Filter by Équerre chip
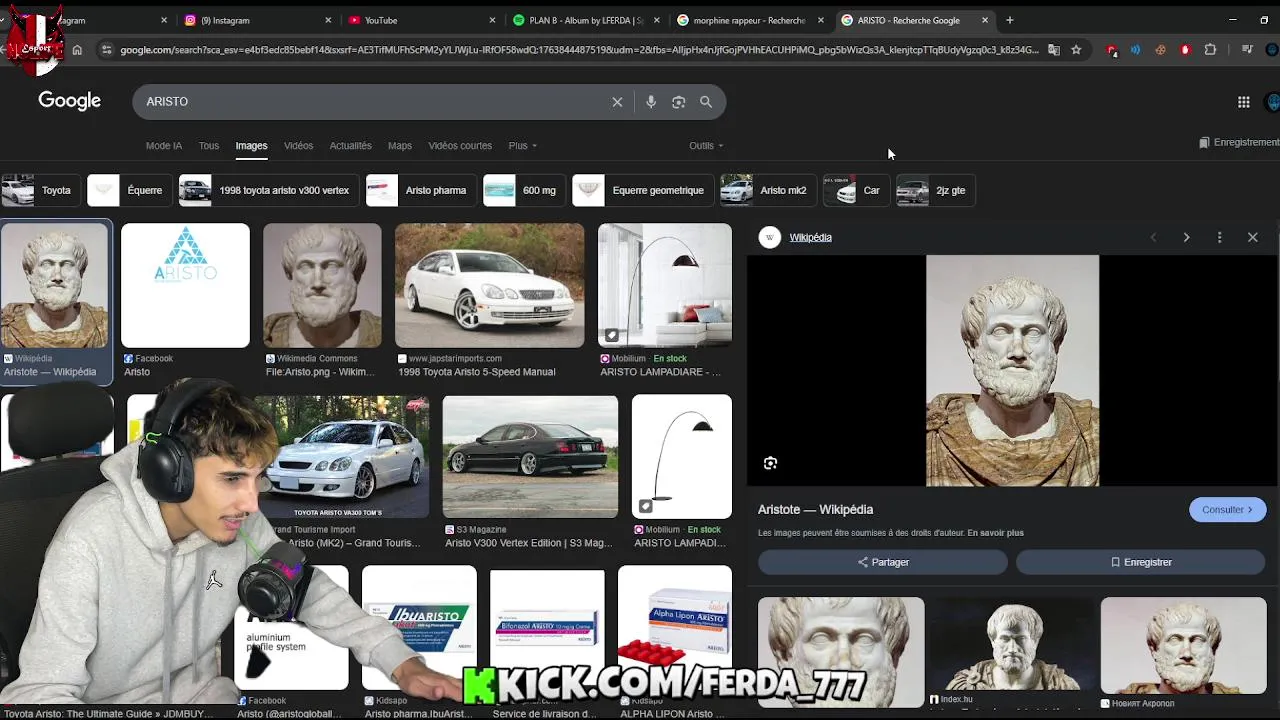The height and width of the screenshot is (720, 1280). [x=128, y=190]
